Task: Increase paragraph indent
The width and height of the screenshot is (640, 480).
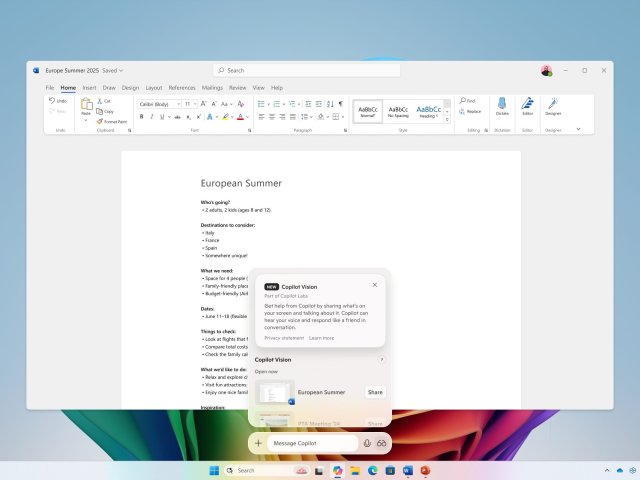Action: [319, 104]
